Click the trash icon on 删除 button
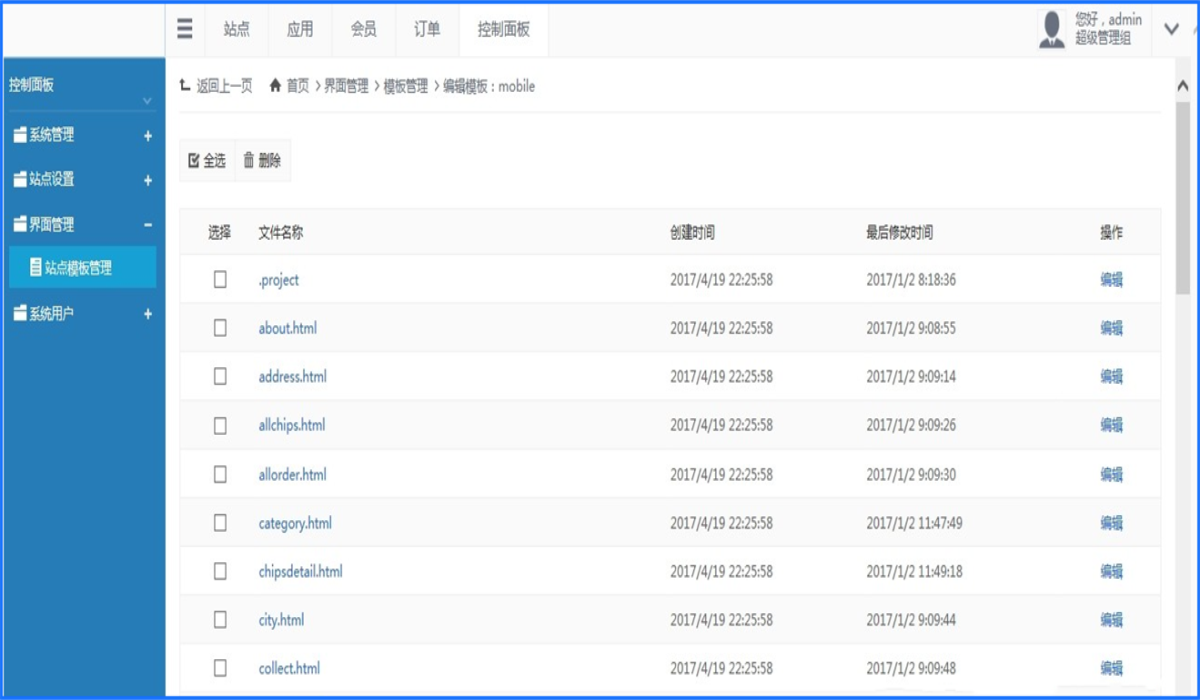This screenshot has width=1200, height=700. point(249,160)
